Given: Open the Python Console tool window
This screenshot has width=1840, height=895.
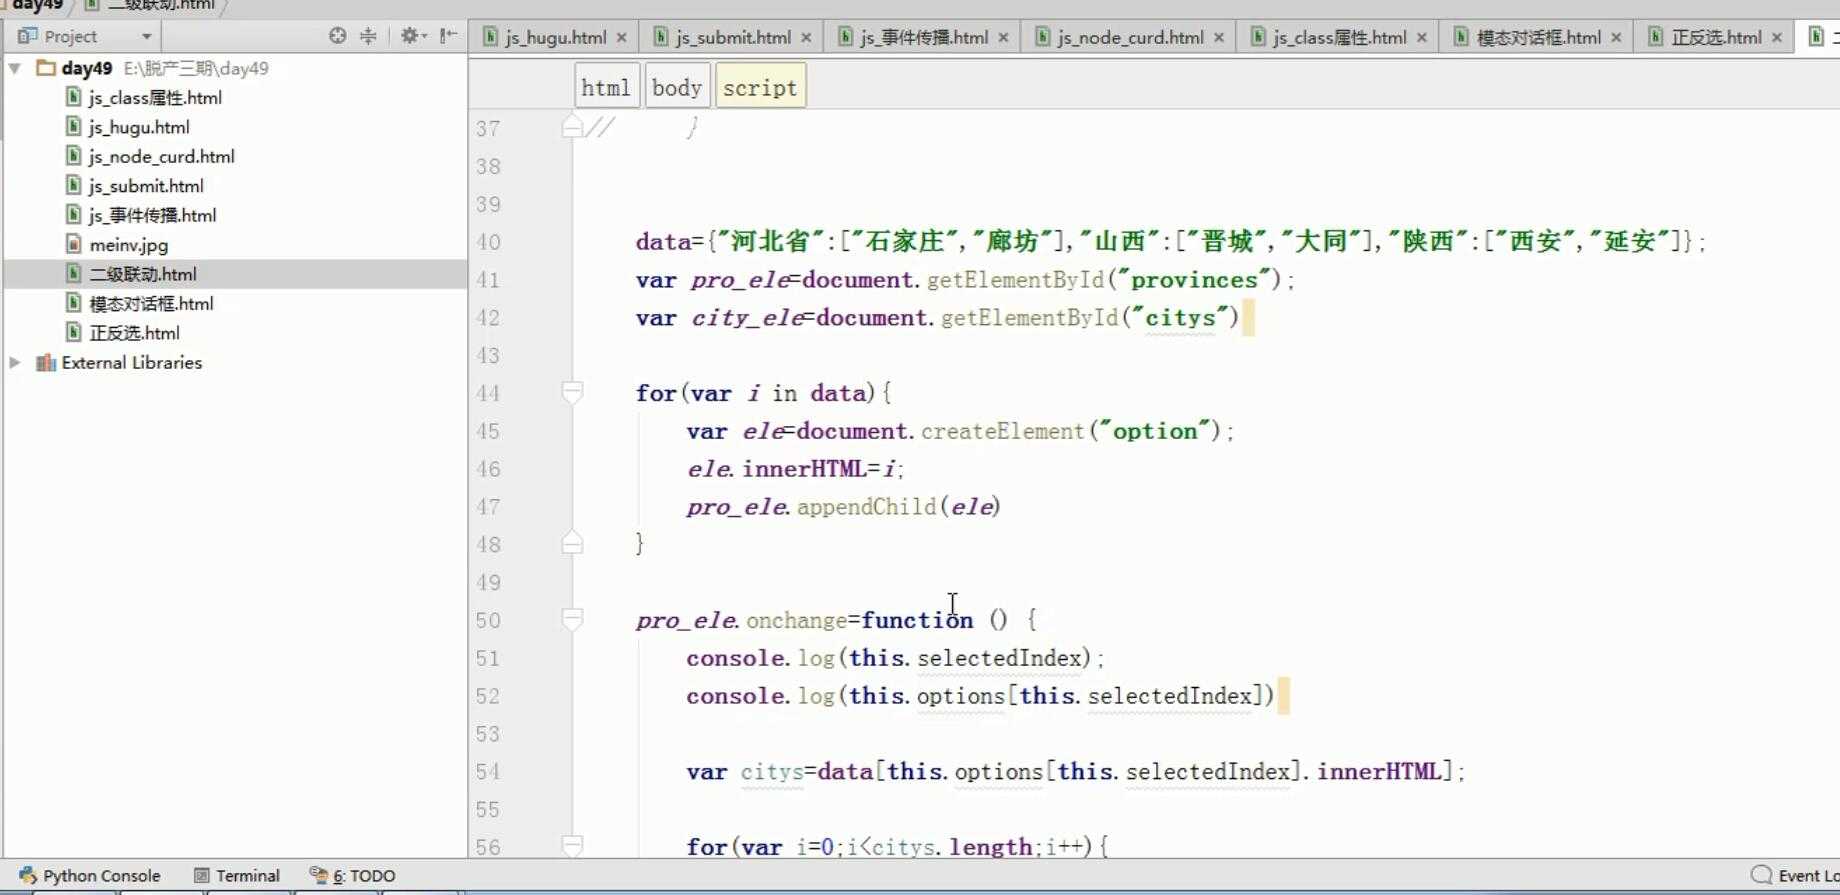Looking at the screenshot, I should (x=89, y=875).
